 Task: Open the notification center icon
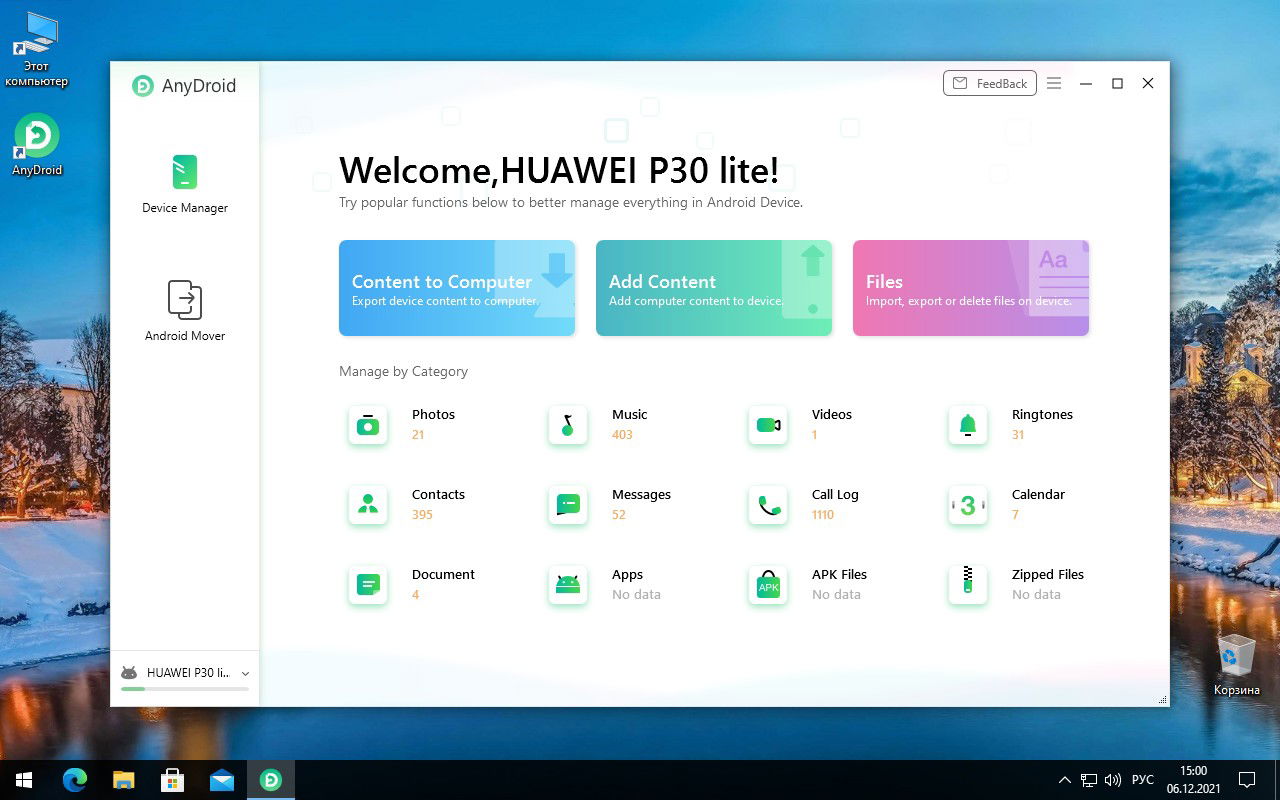pyautogui.click(x=1247, y=780)
